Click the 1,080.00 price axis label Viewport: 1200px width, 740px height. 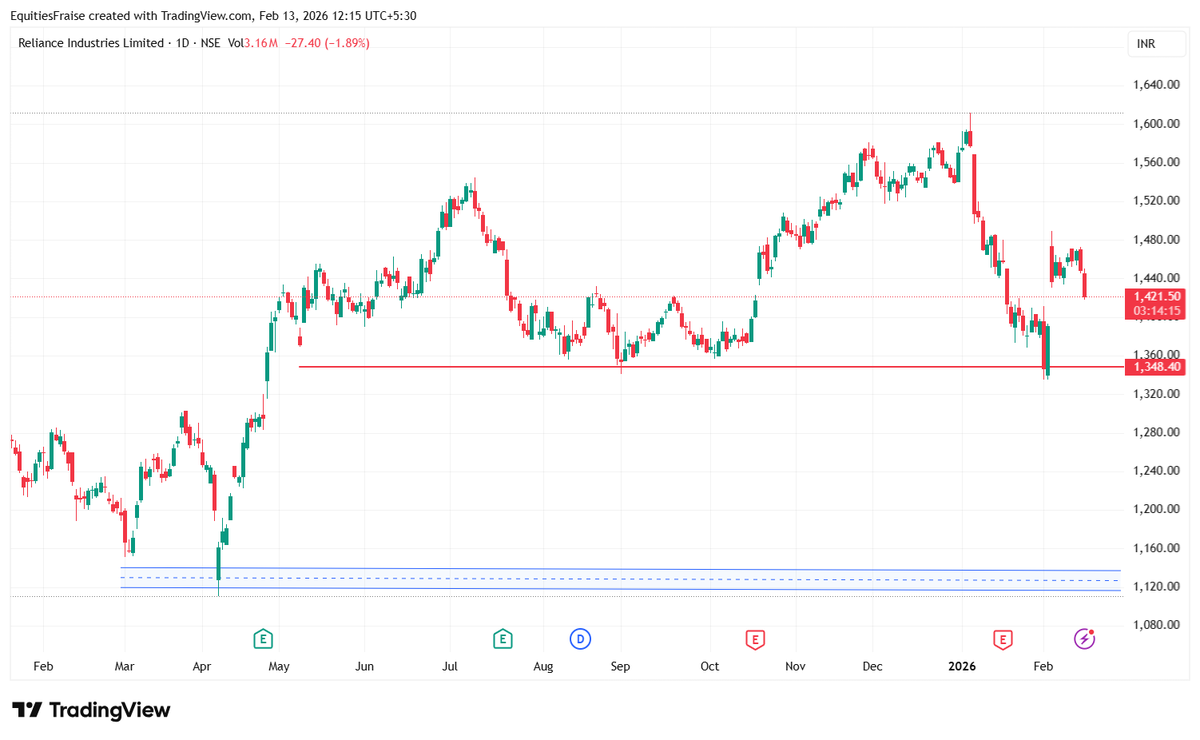tap(1156, 625)
